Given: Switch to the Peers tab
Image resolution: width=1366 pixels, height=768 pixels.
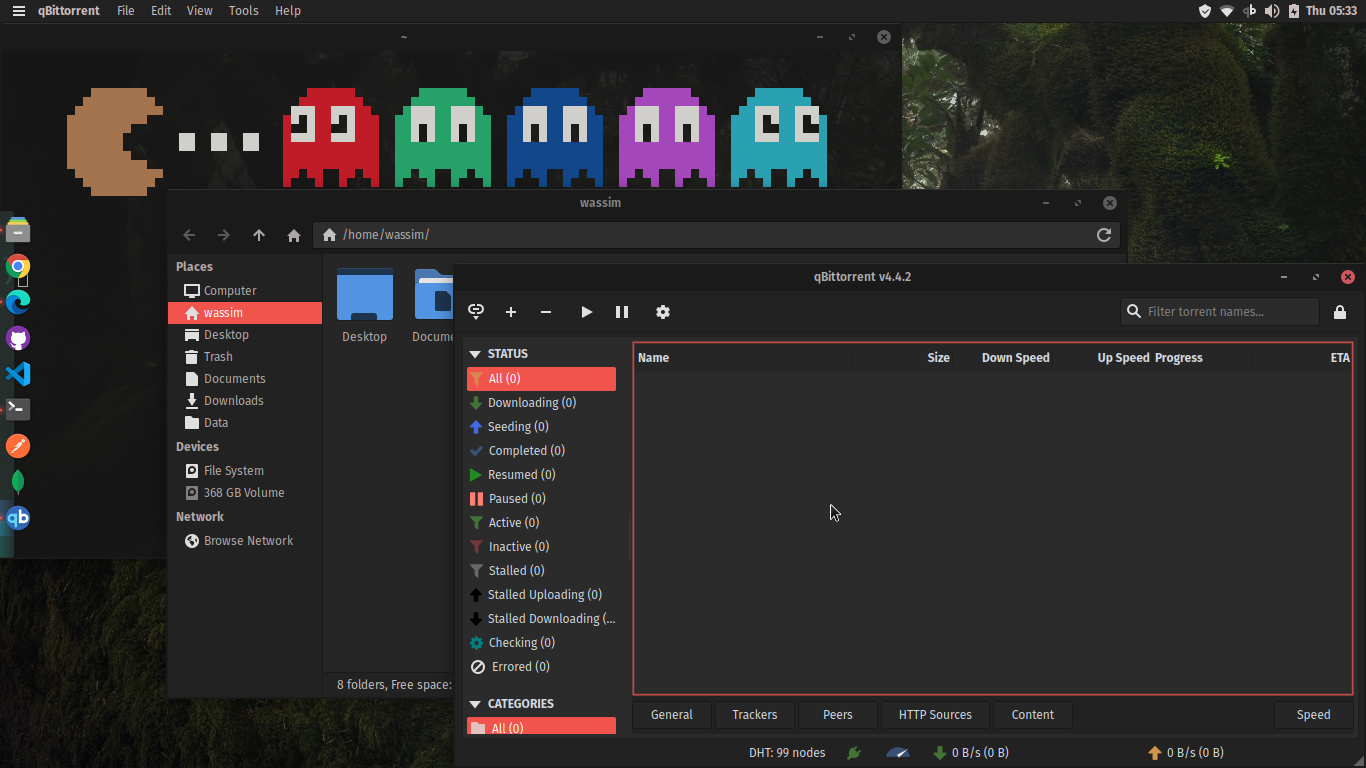Looking at the screenshot, I should [x=838, y=715].
